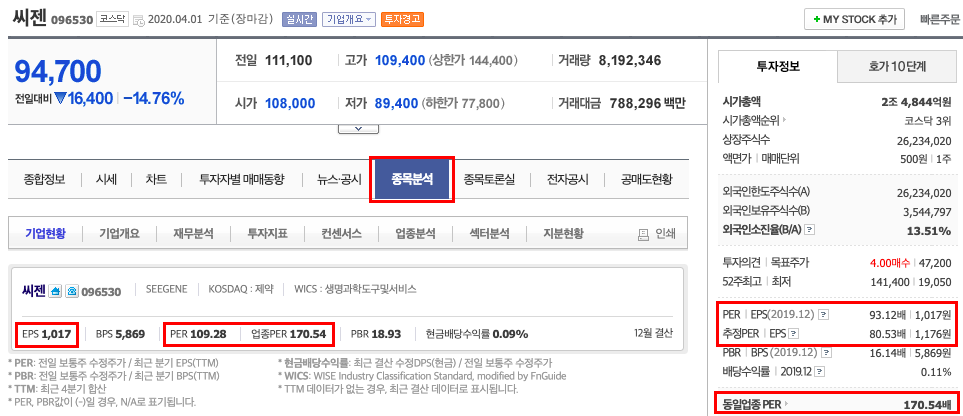Select the 기업현황 sub-tab

pyautogui.click(x=45, y=234)
